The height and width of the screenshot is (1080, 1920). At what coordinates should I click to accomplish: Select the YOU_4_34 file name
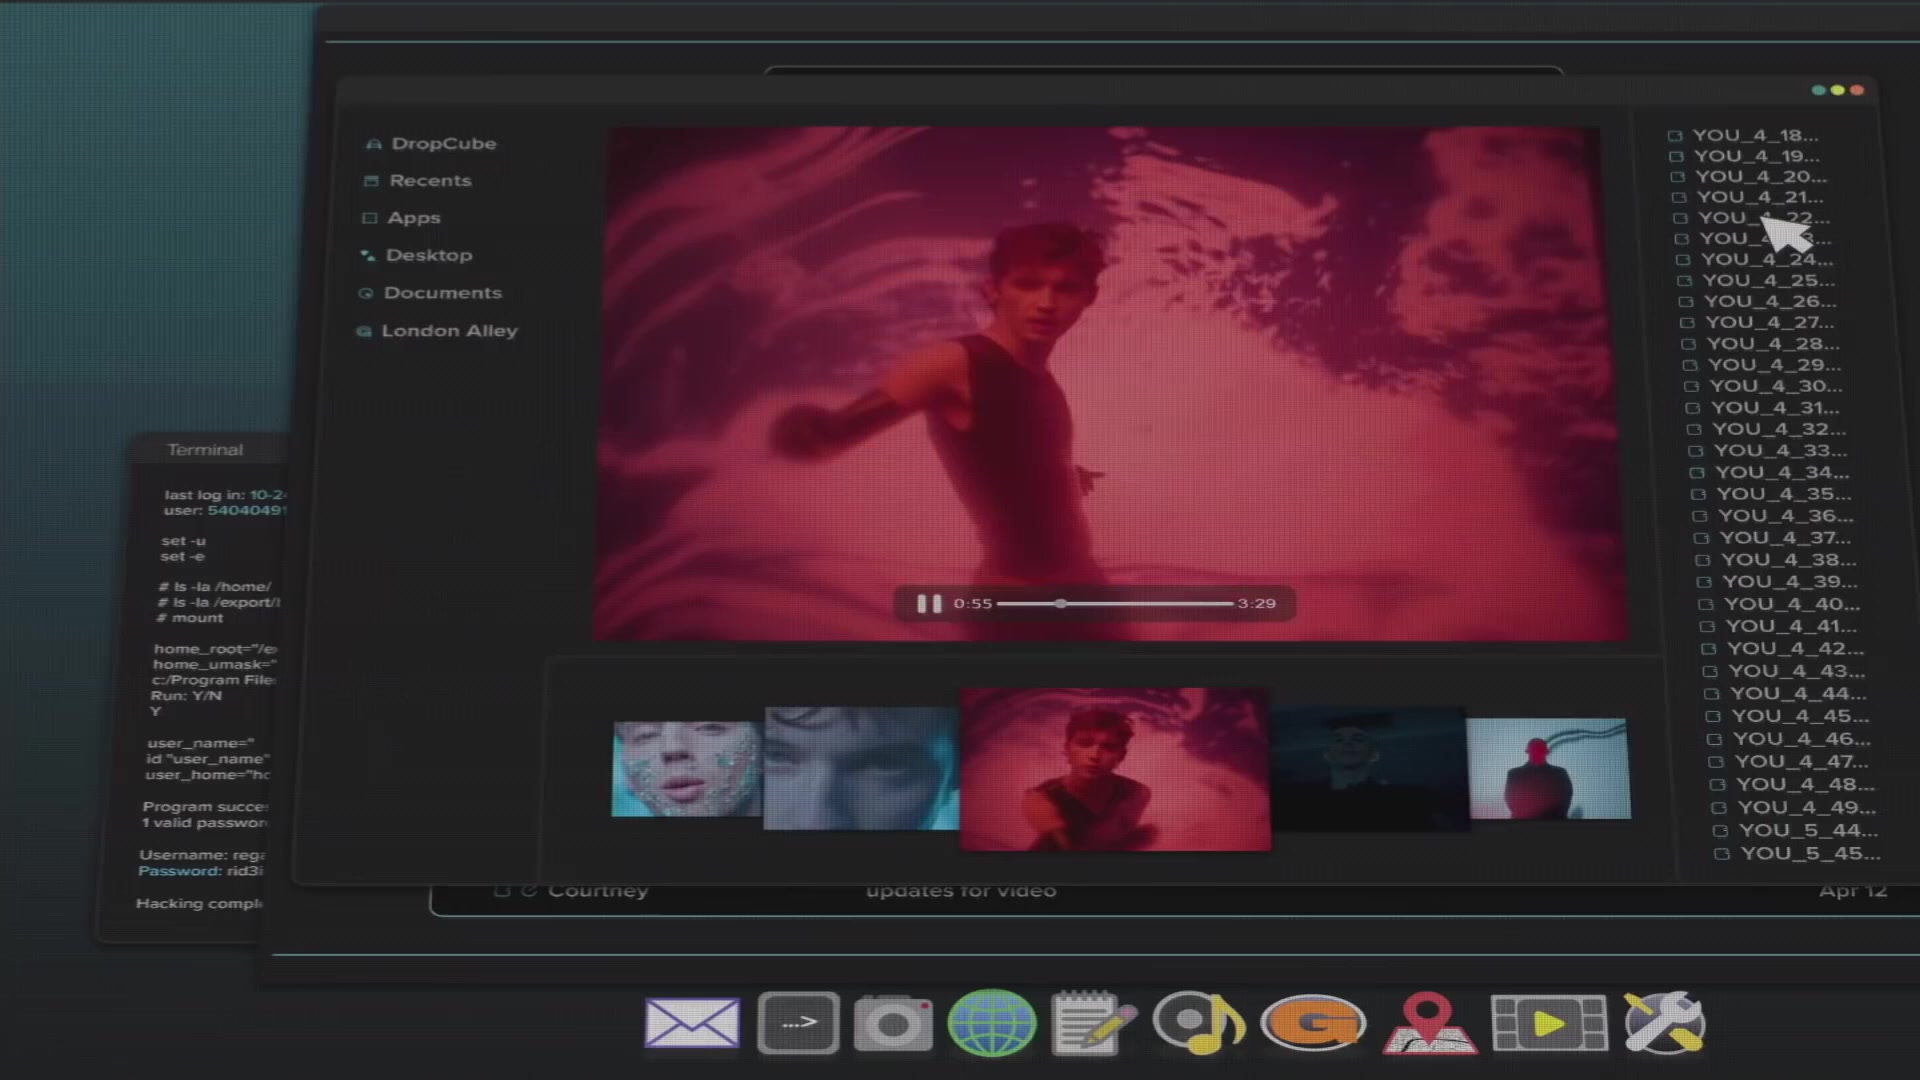pyautogui.click(x=1783, y=473)
